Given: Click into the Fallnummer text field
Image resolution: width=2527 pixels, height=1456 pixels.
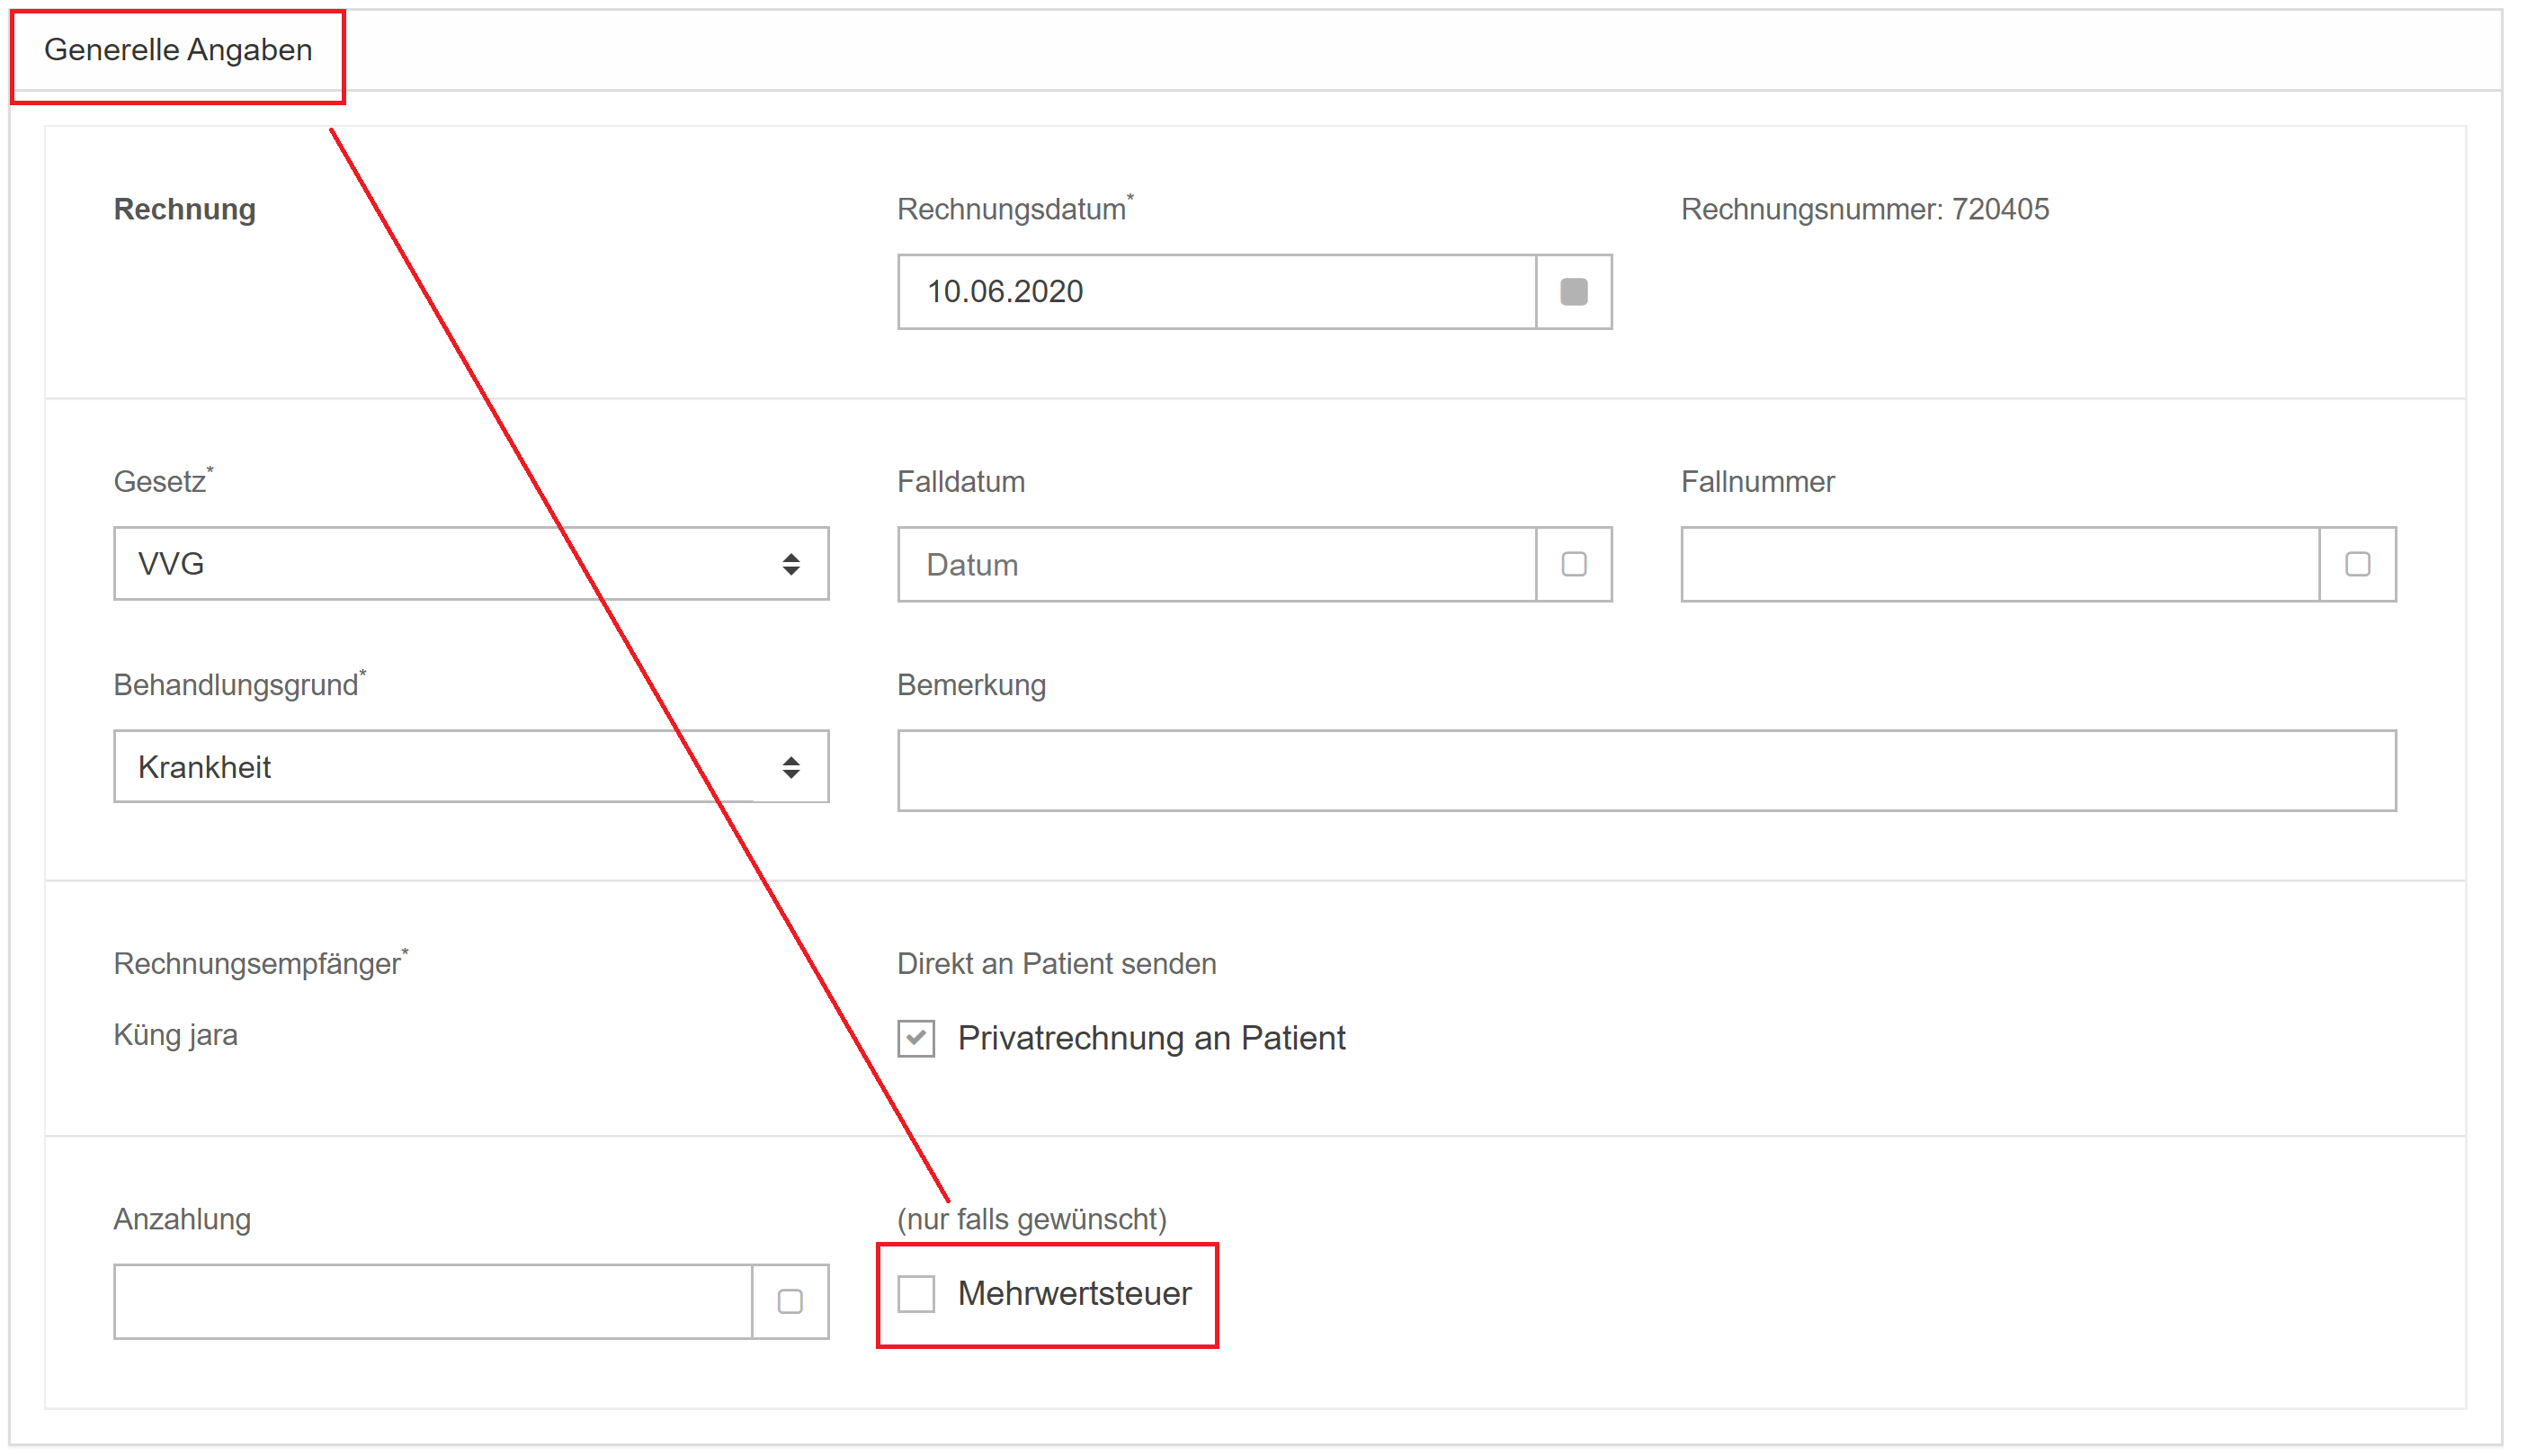Looking at the screenshot, I should tap(2000, 564).
